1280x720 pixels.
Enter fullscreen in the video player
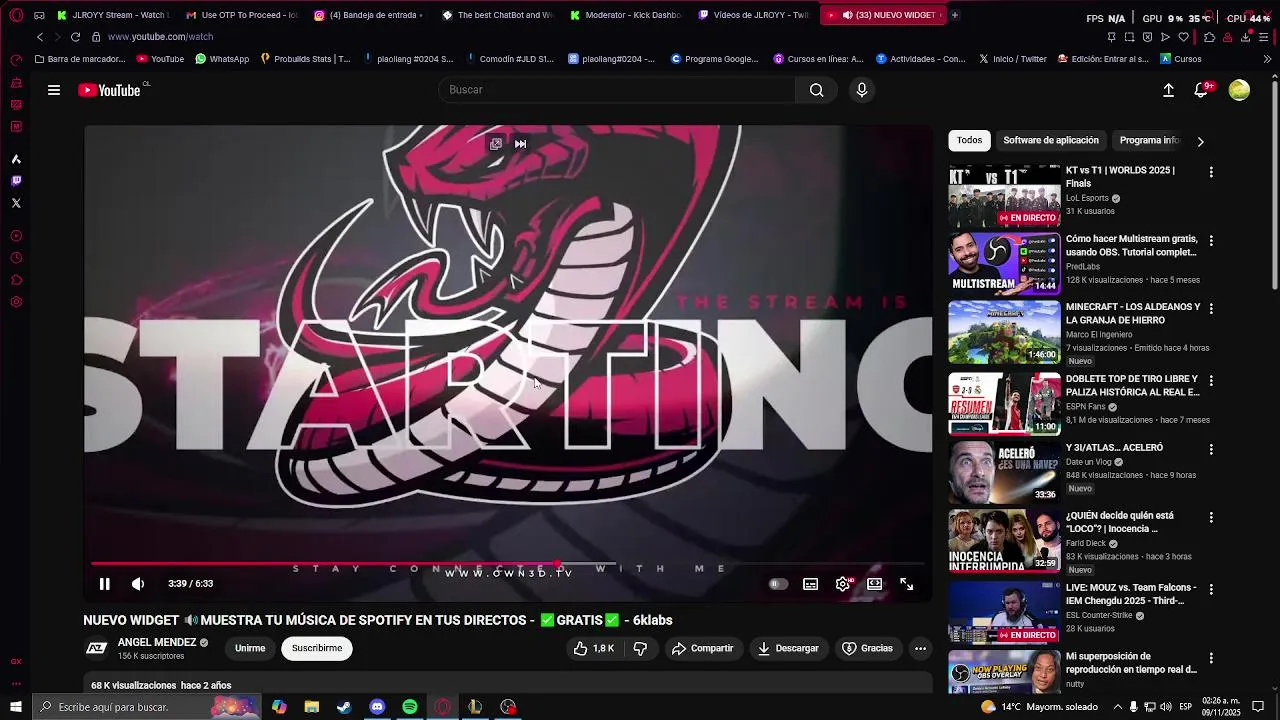(x=907, y=584)
